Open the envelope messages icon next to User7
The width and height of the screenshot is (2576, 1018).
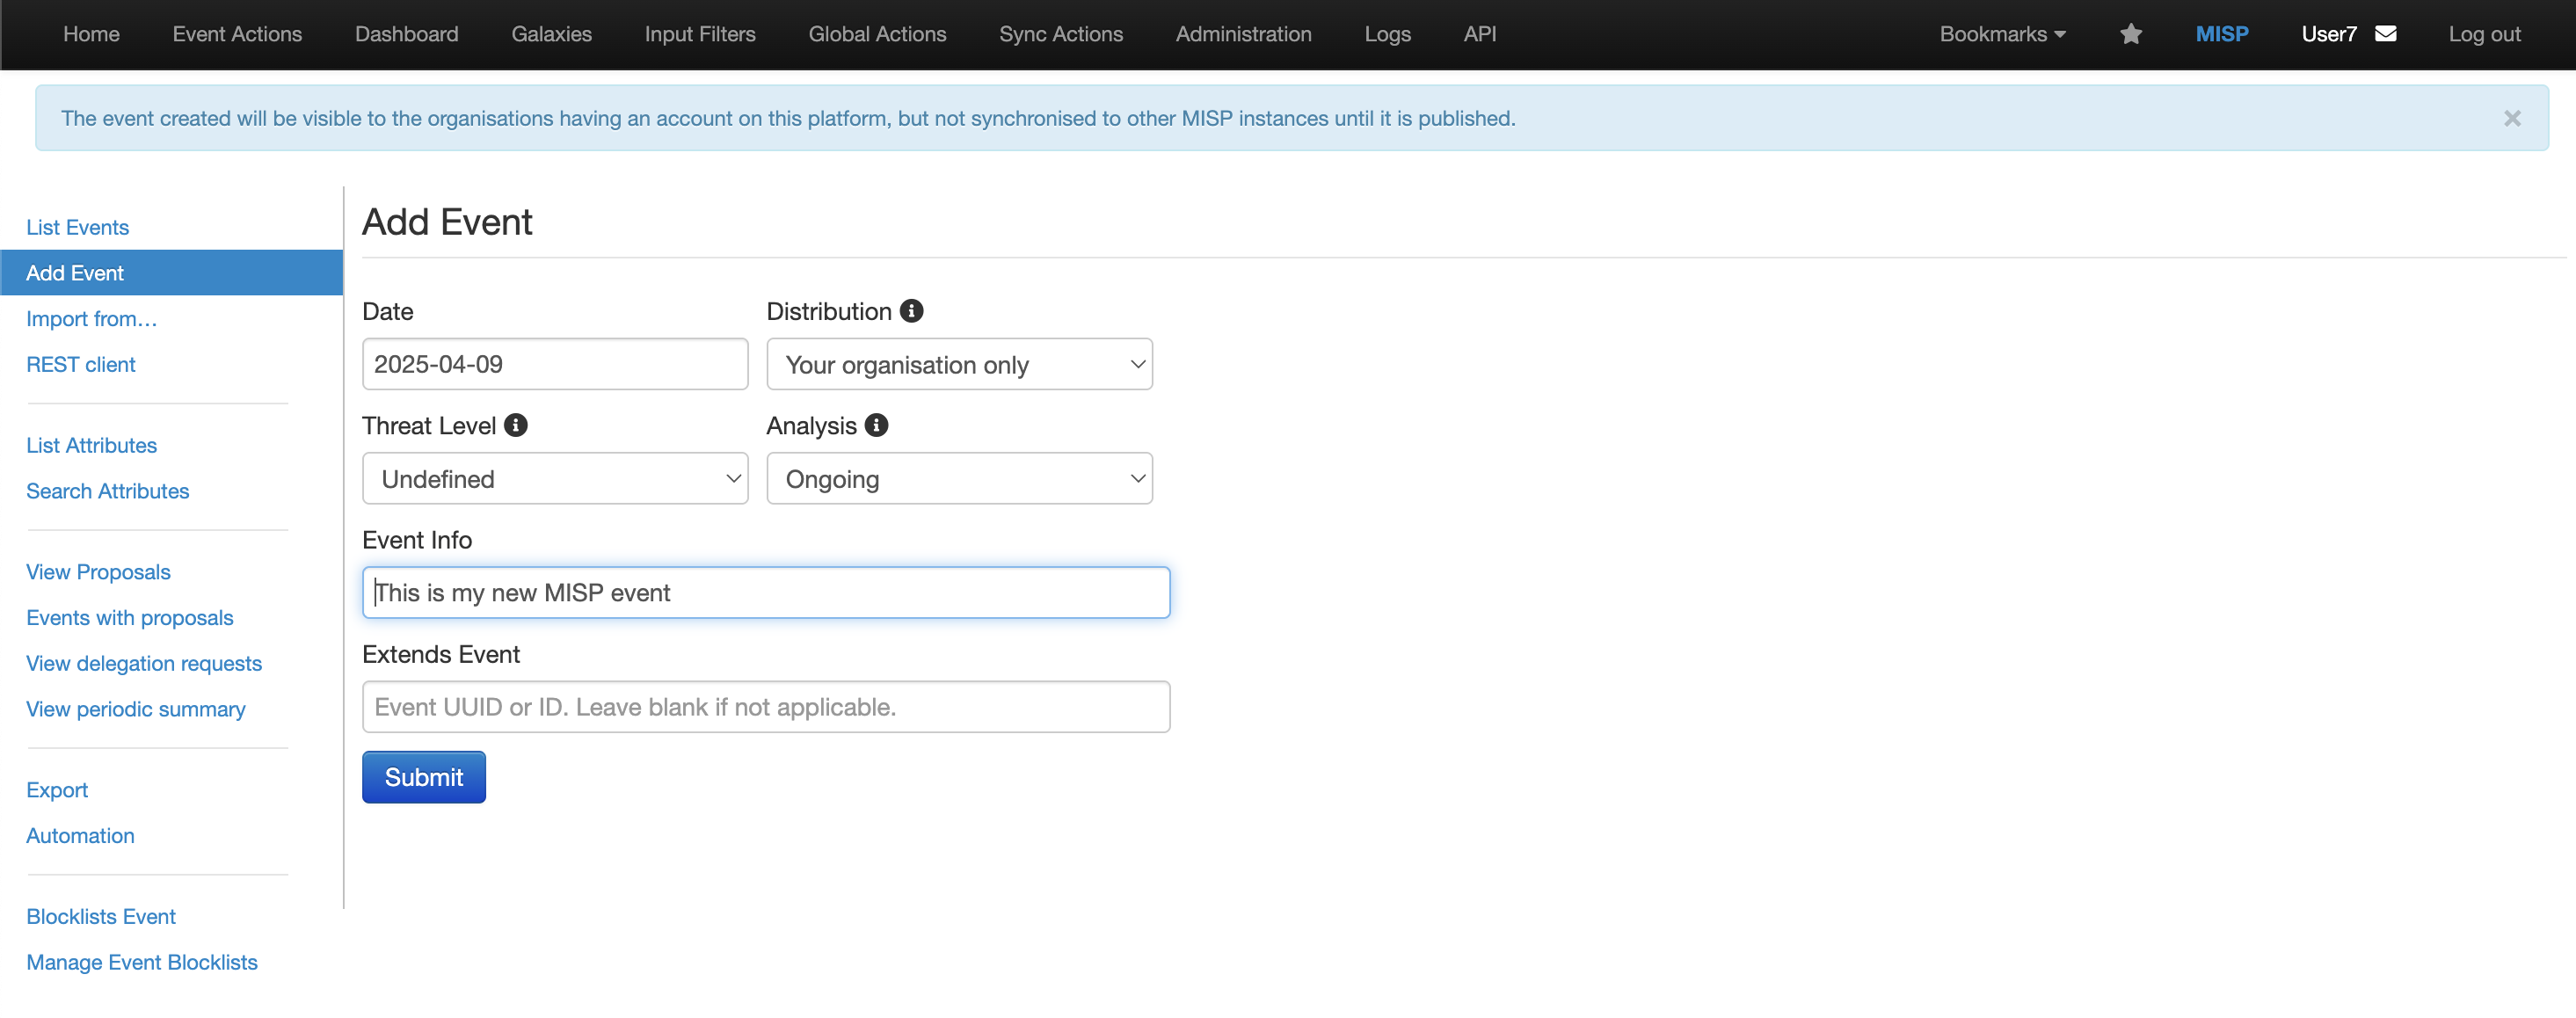click(2385, 34)
